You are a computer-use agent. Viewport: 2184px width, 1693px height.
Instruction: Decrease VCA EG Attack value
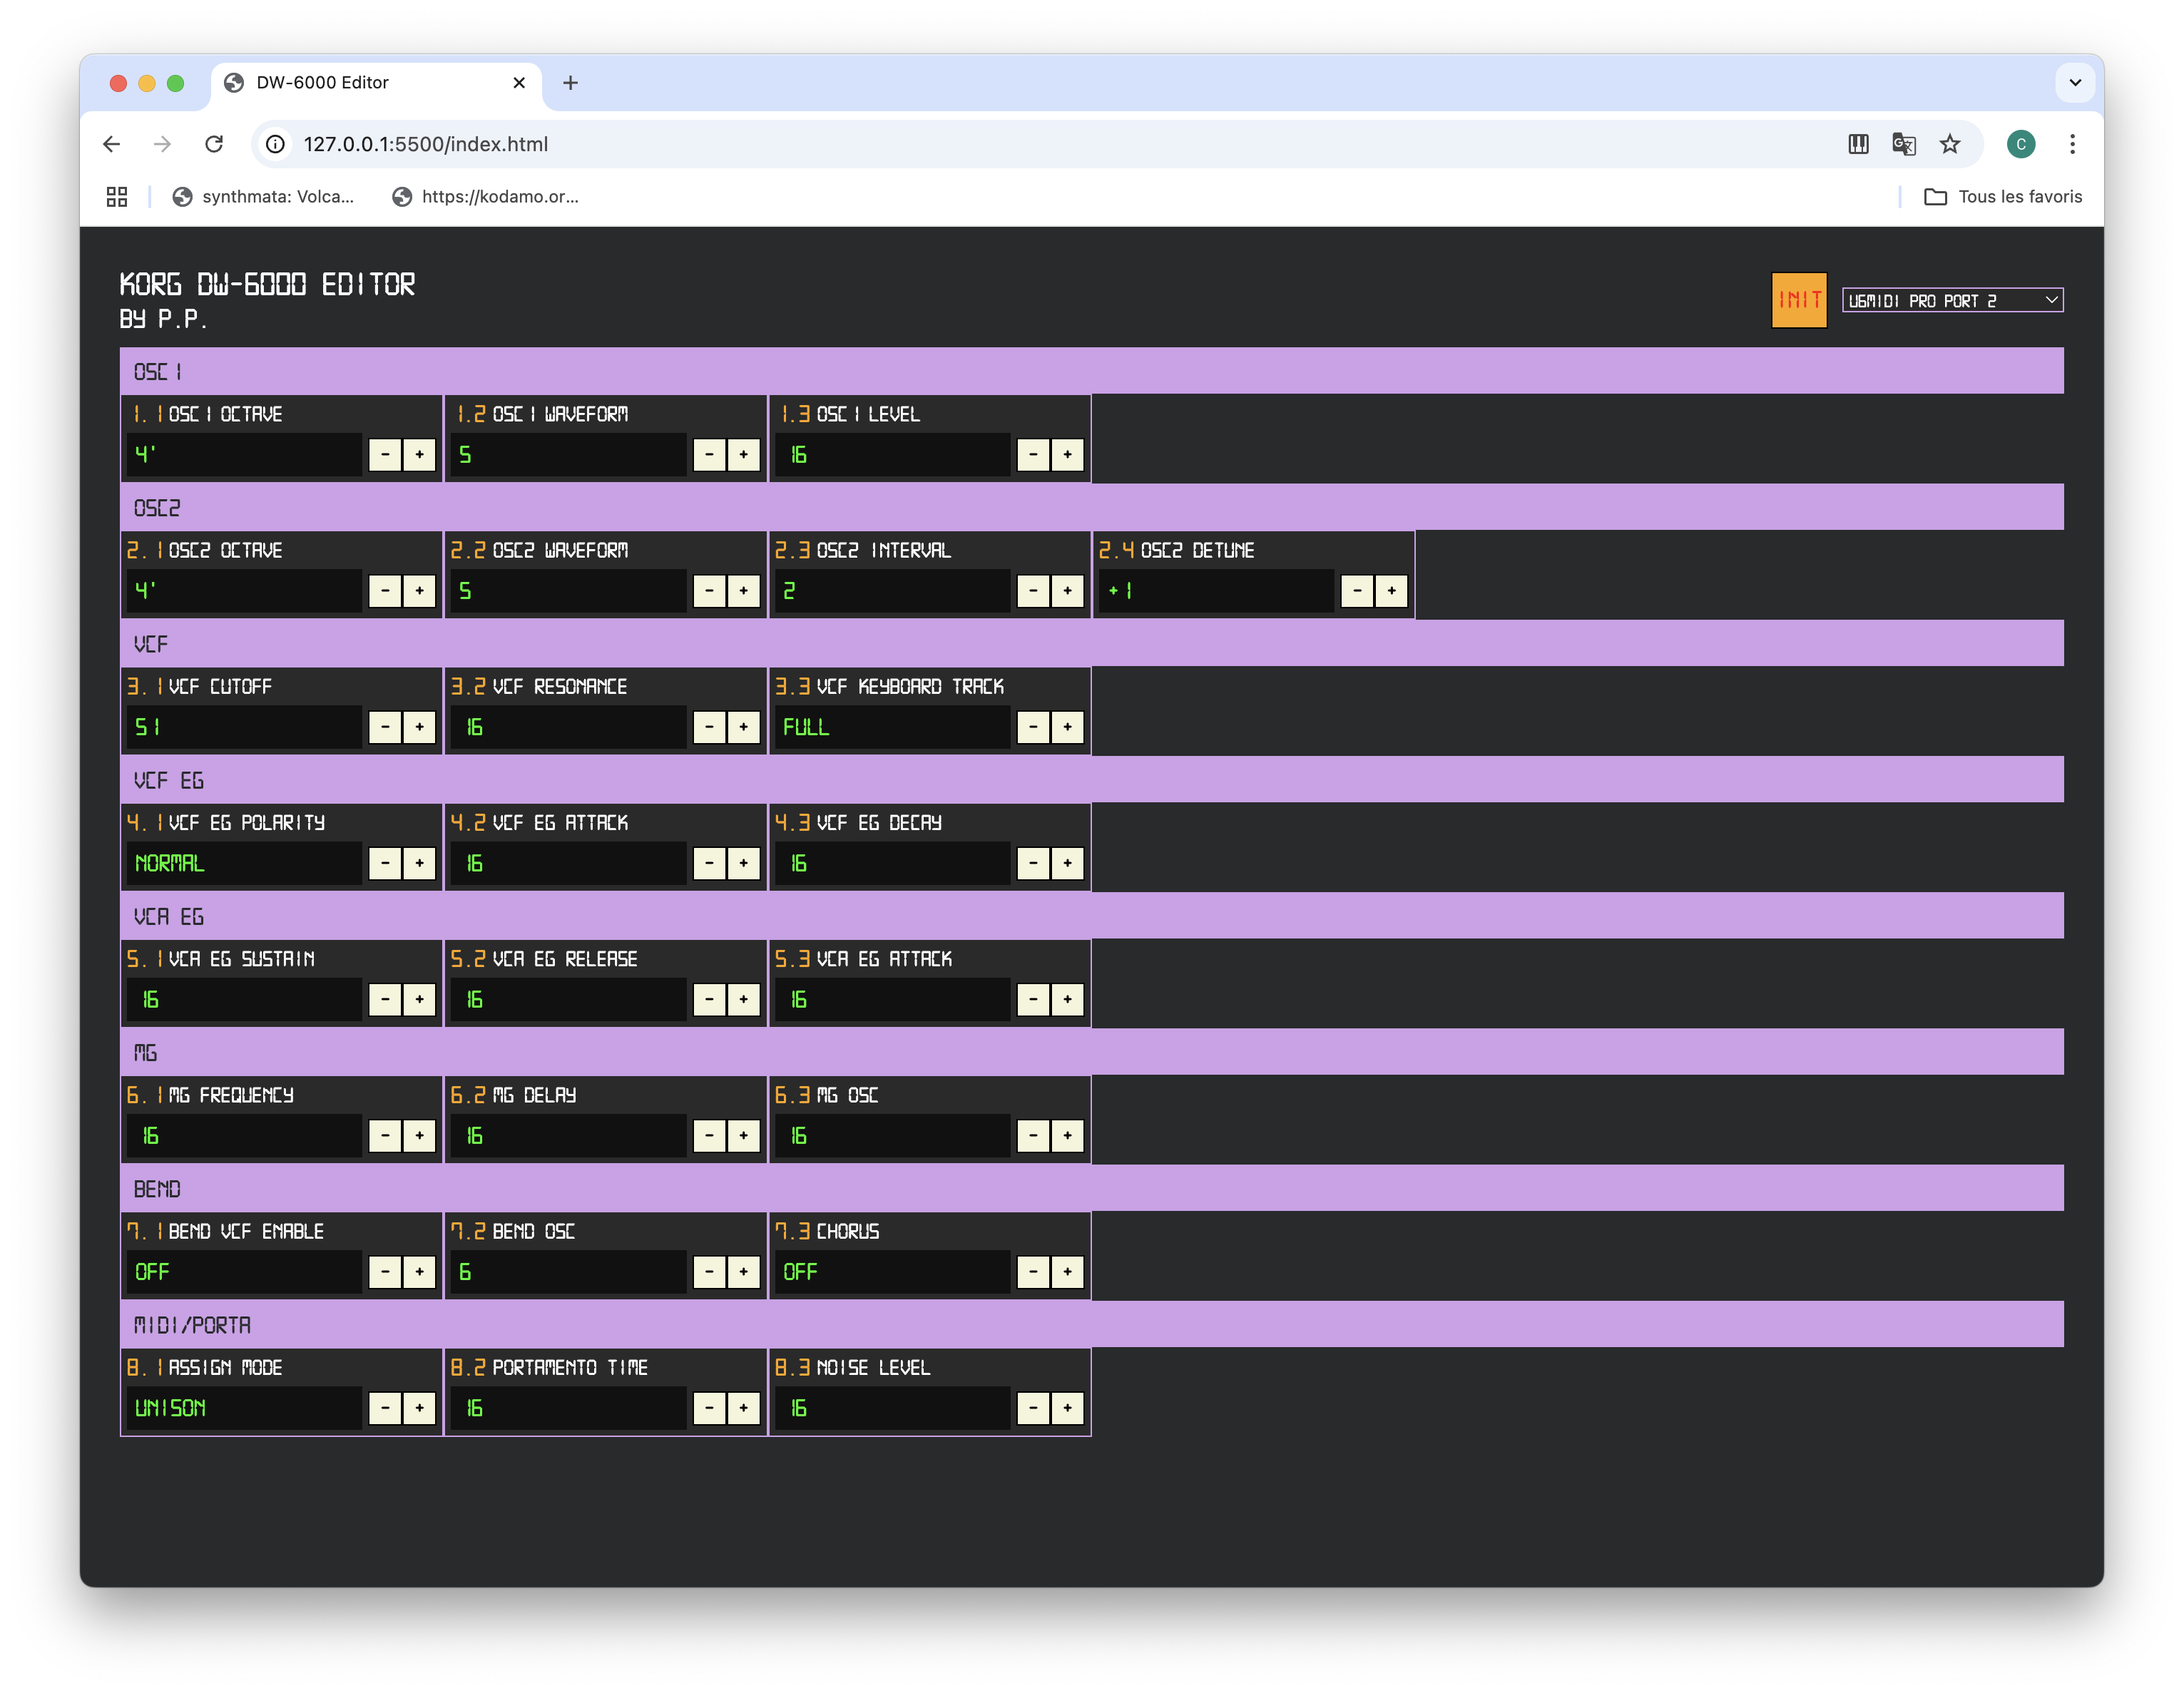click(1033, 999)
